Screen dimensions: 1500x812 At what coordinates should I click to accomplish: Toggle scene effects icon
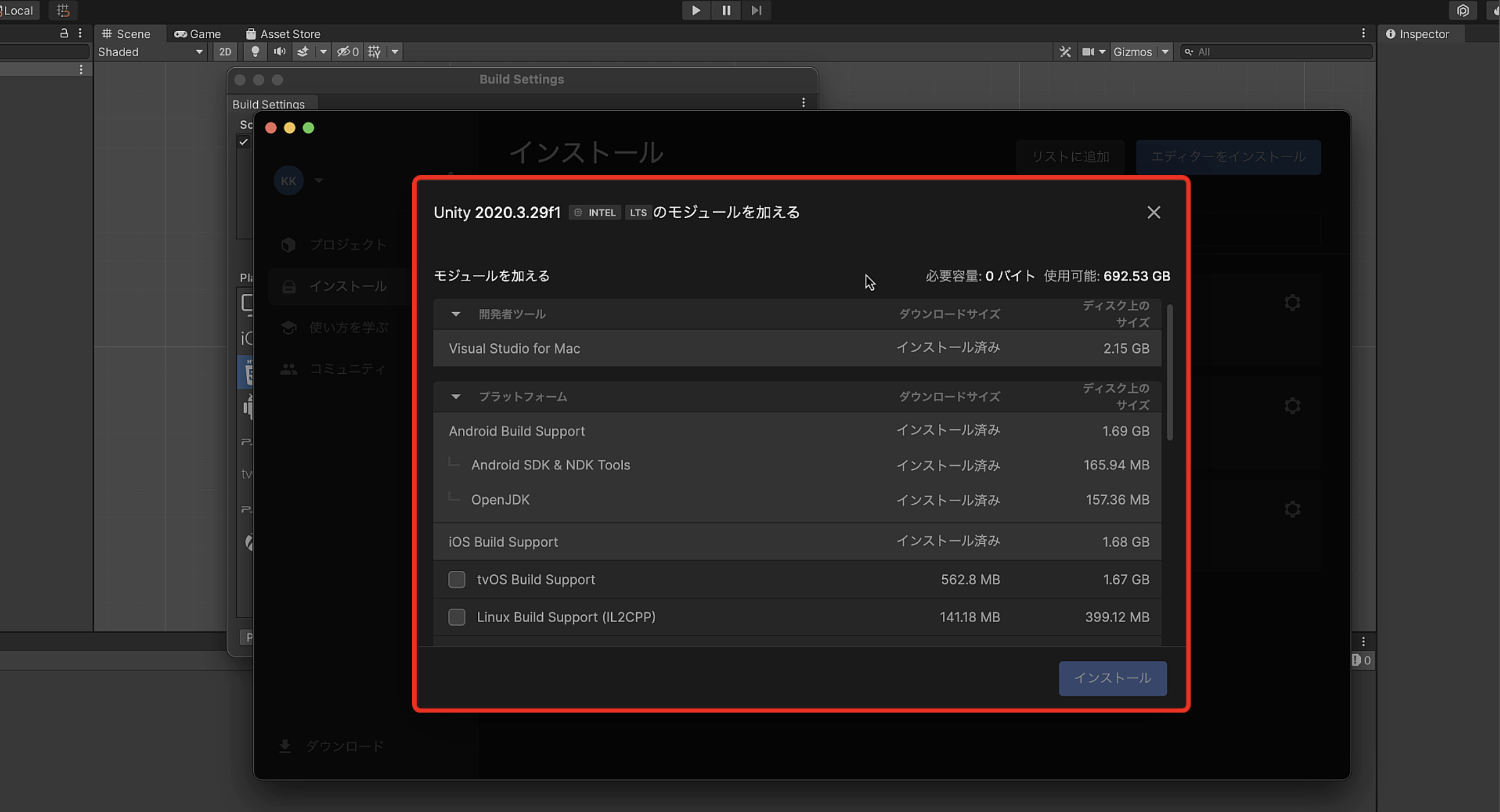303,52
